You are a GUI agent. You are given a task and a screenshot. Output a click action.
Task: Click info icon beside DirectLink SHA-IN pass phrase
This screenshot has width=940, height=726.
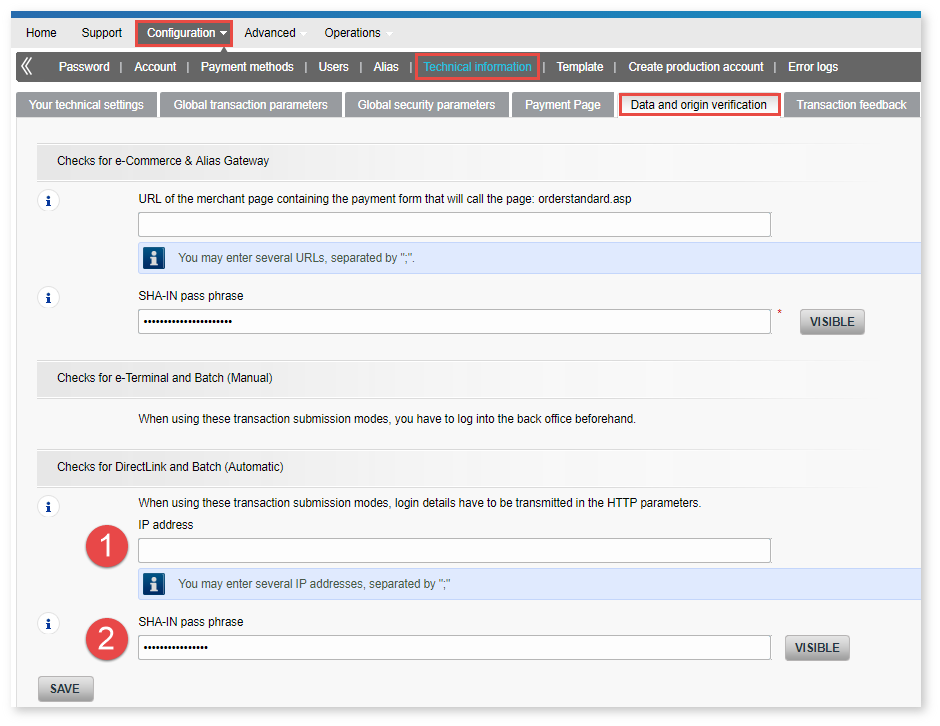tap(49, 623)
